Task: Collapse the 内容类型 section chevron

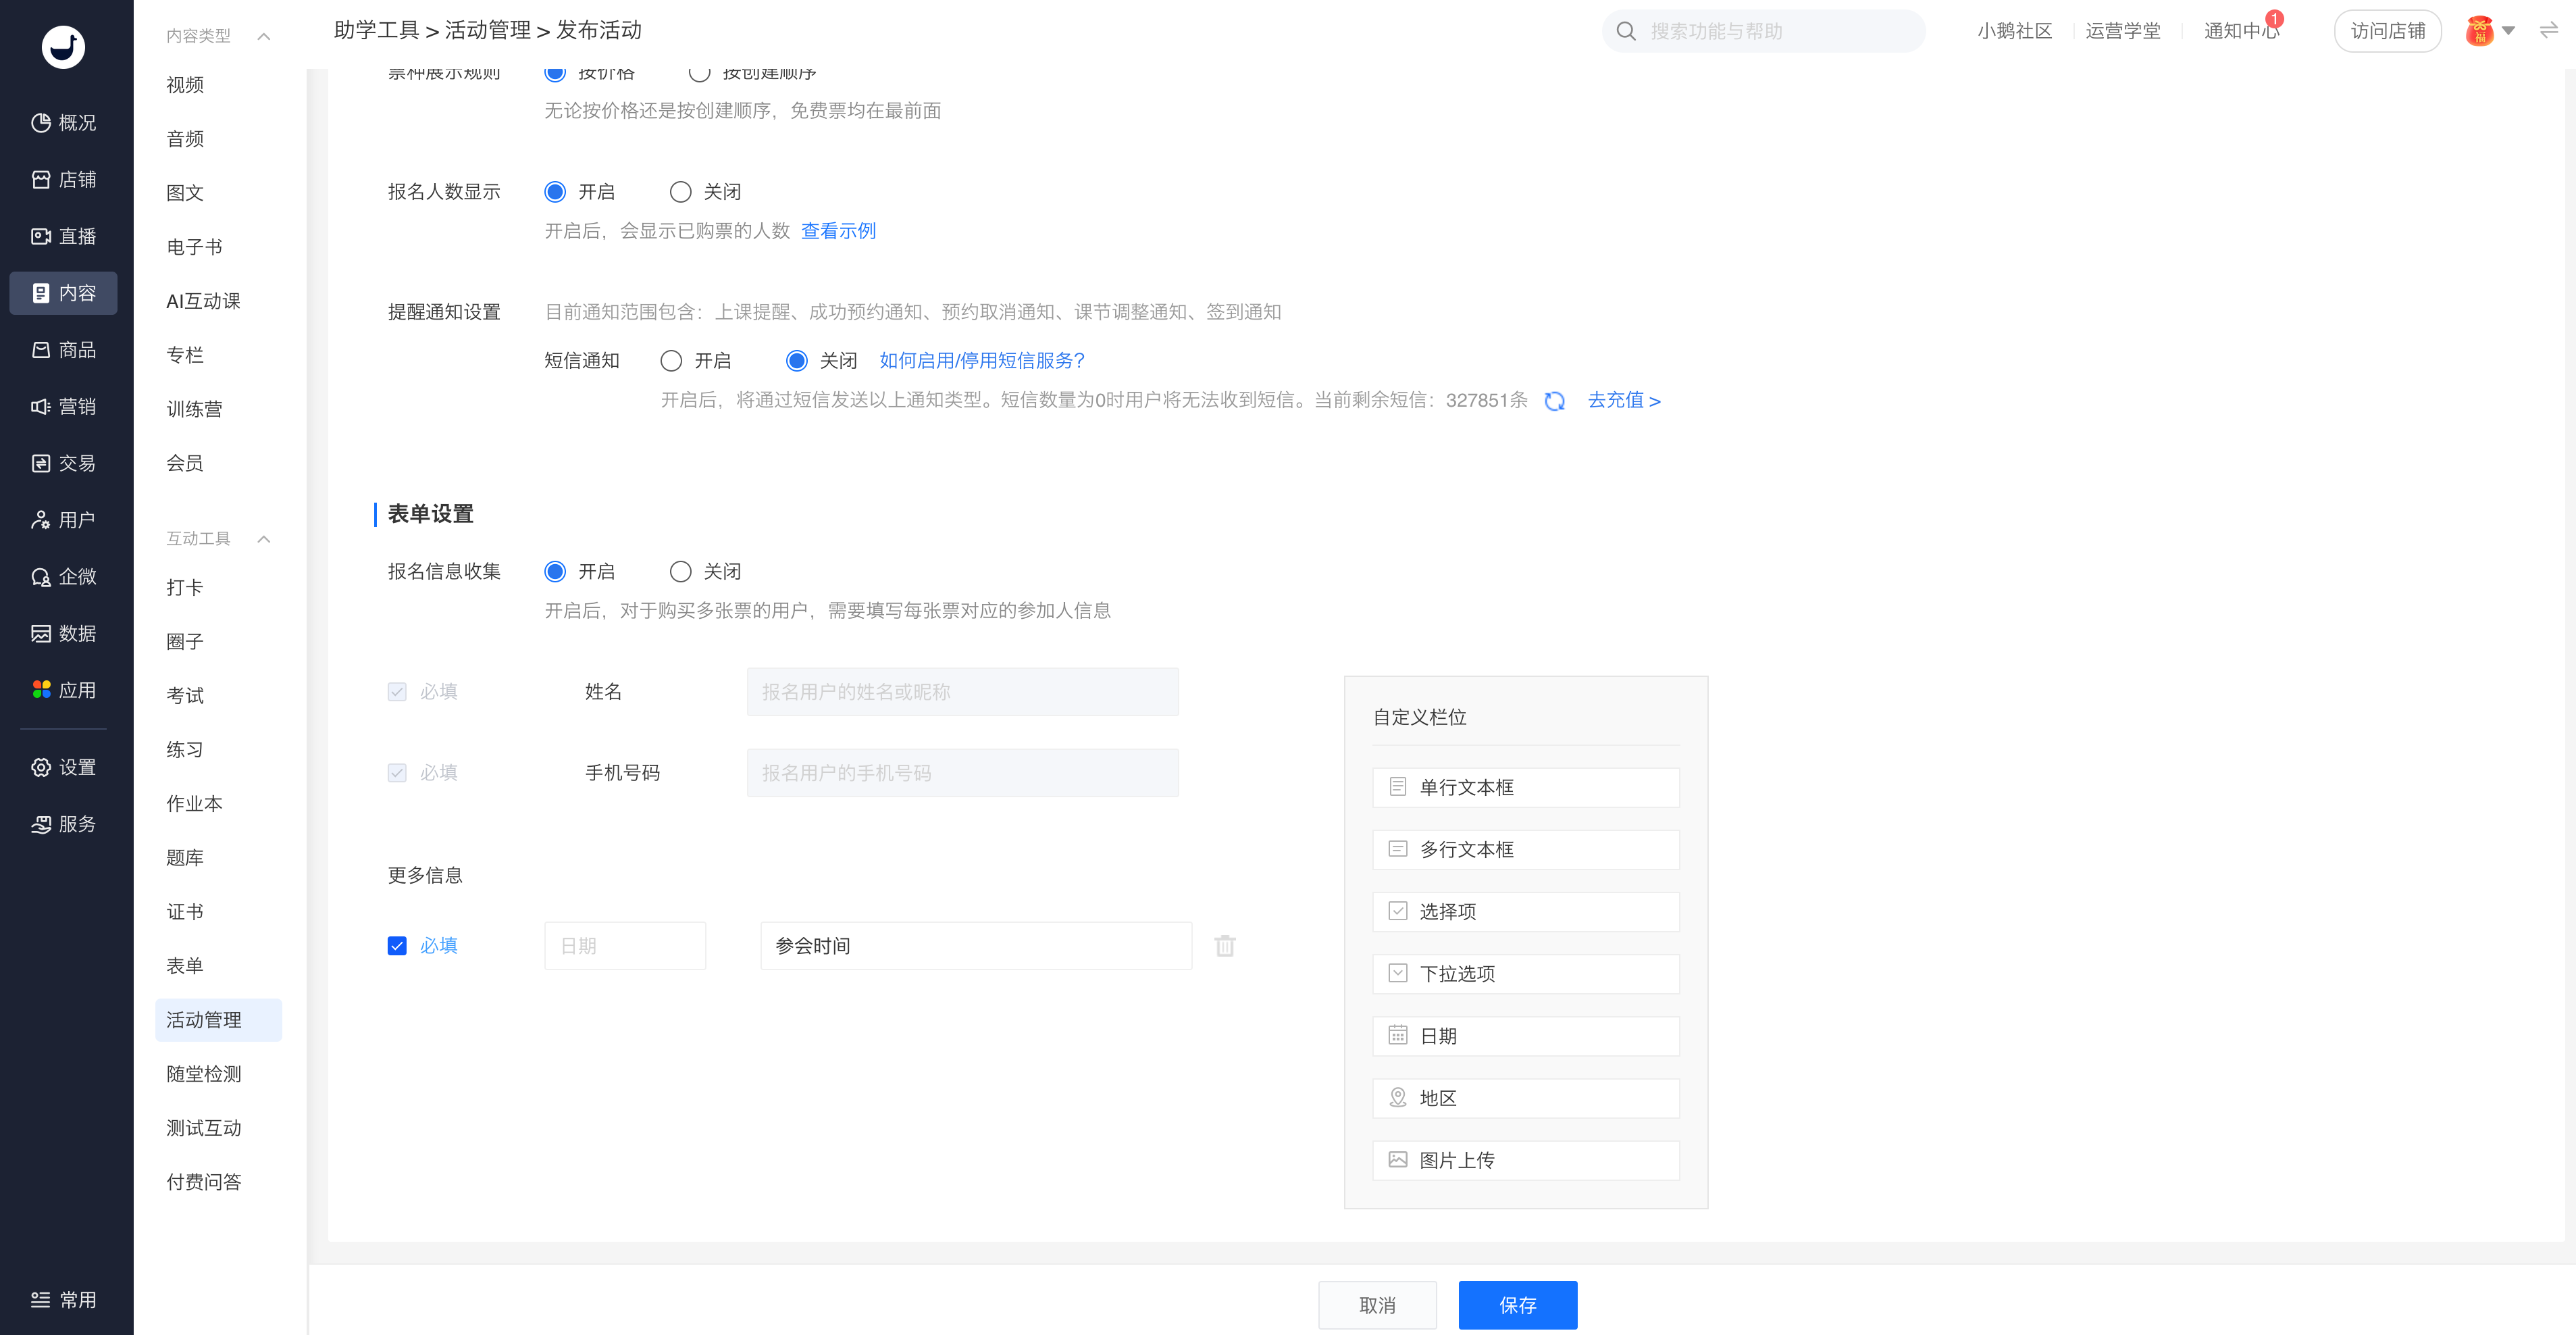Action: 264,36
